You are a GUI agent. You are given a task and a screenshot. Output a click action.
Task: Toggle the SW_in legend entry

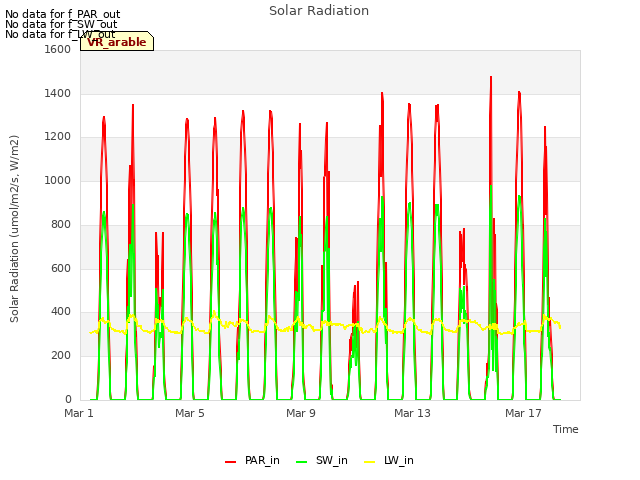click(x=322, y=460)
